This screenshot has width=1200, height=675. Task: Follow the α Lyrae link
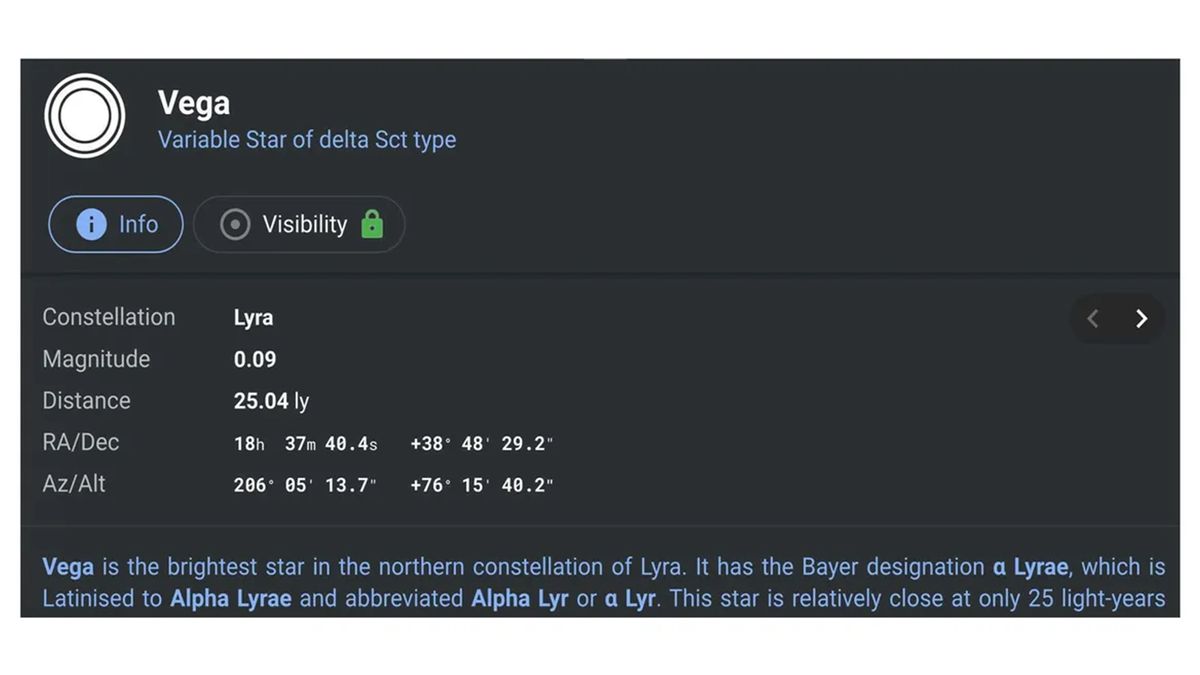point(1031,567)
